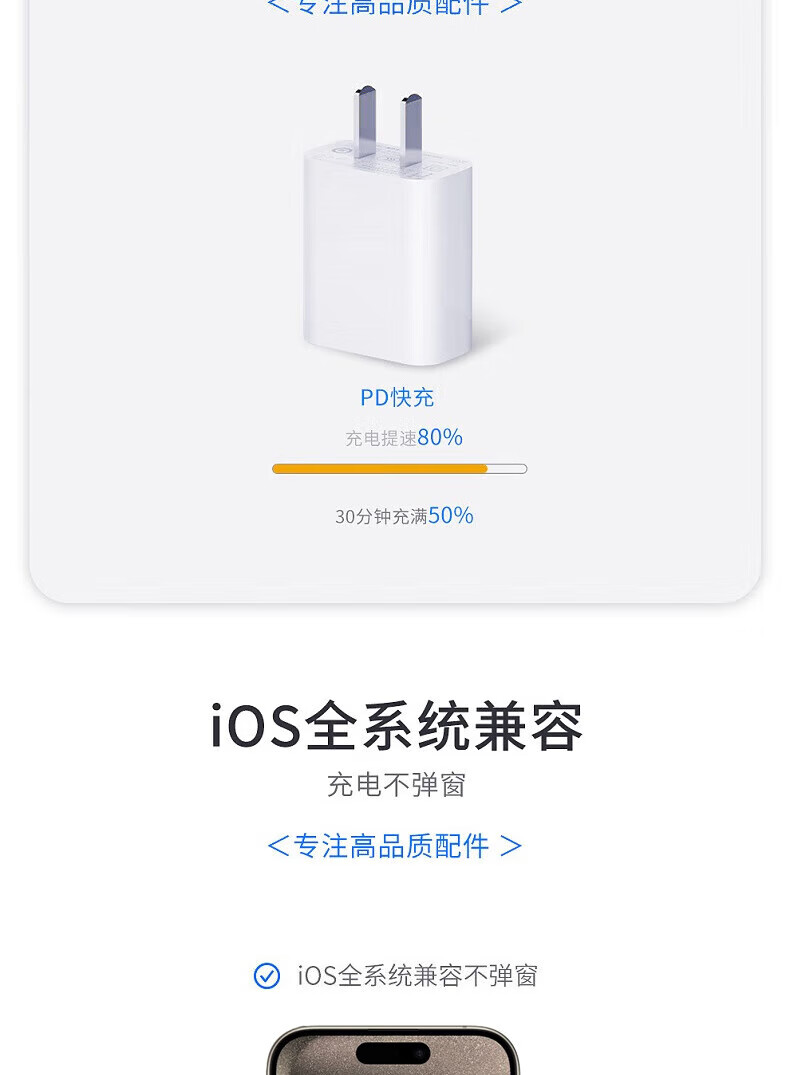This screenshot has height=1075, width=790.
Task: Click the partially visible 专注高品质配件 text at top
Action: [392, 6]
